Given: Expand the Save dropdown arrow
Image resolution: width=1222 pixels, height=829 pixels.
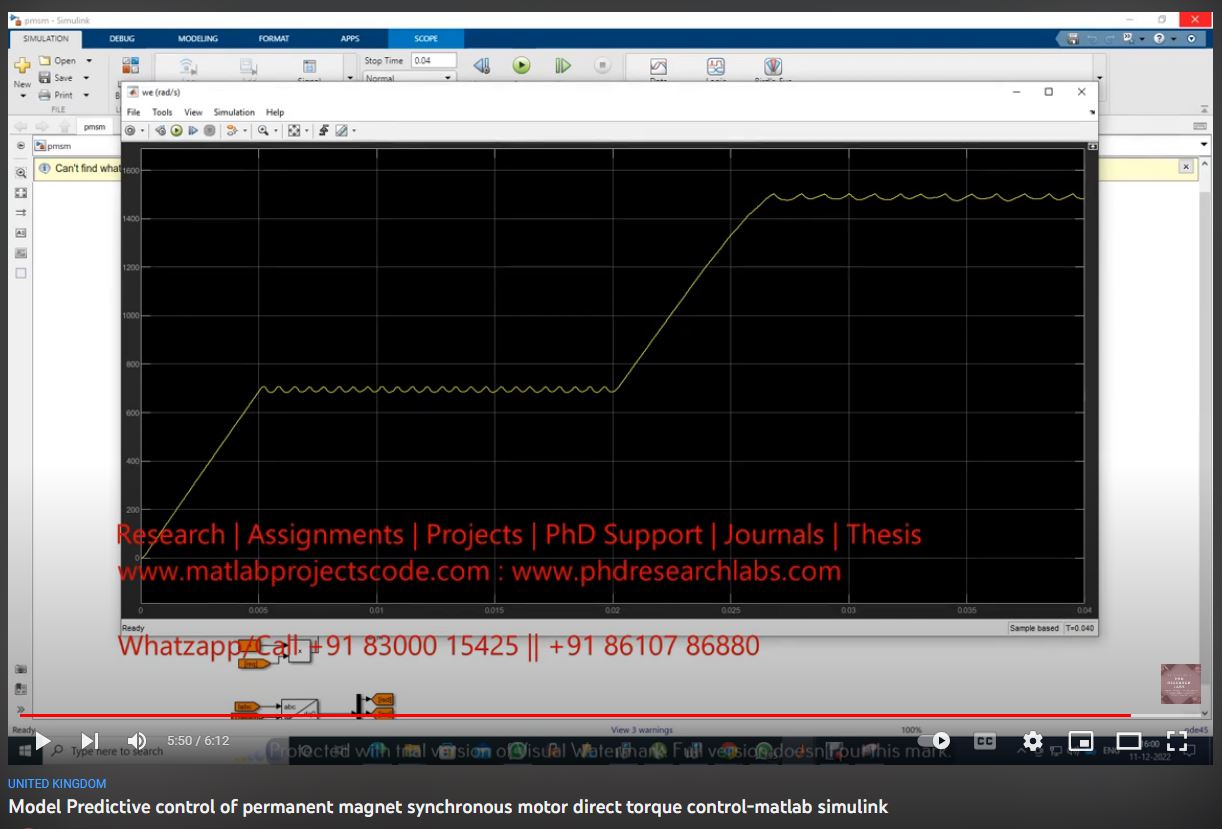Looking at the screenshot, I should coord(86,78).
